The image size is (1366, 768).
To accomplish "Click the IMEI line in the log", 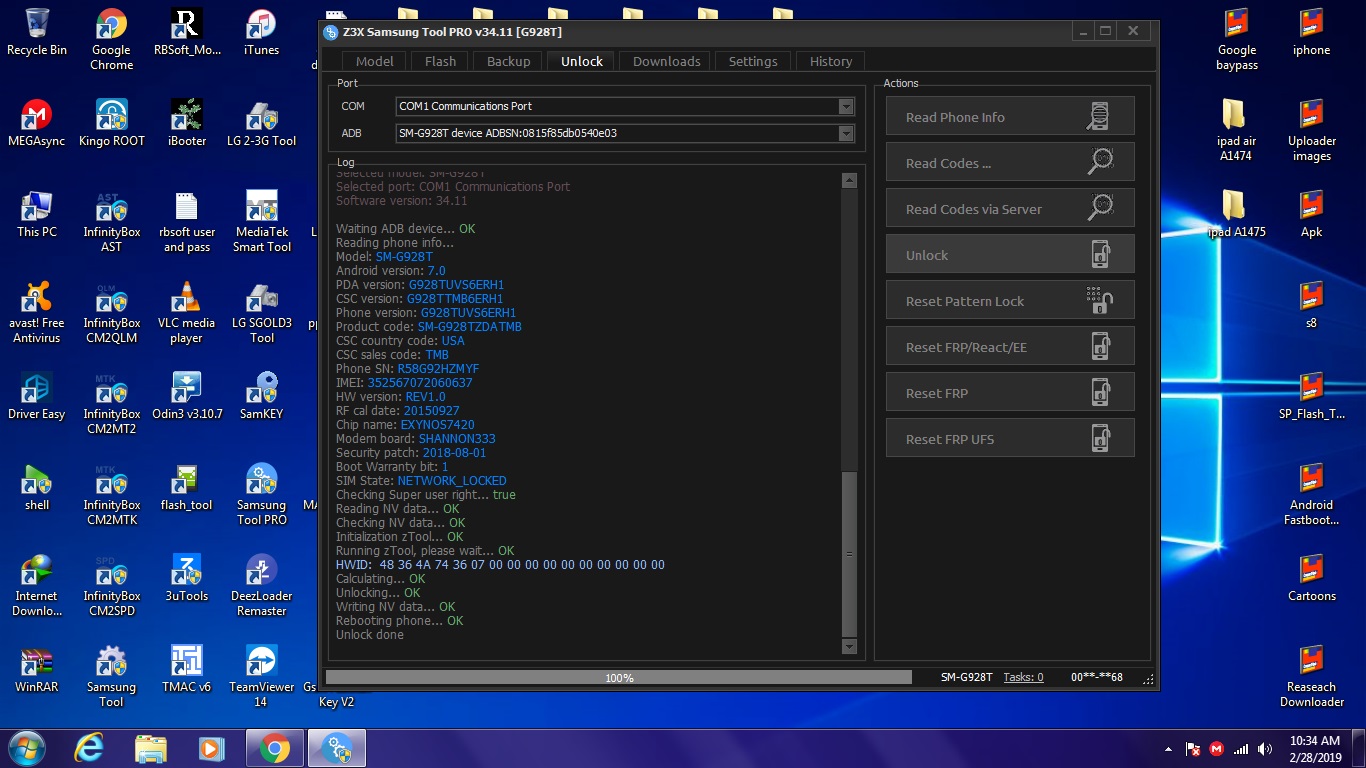I will click(404, 383).
